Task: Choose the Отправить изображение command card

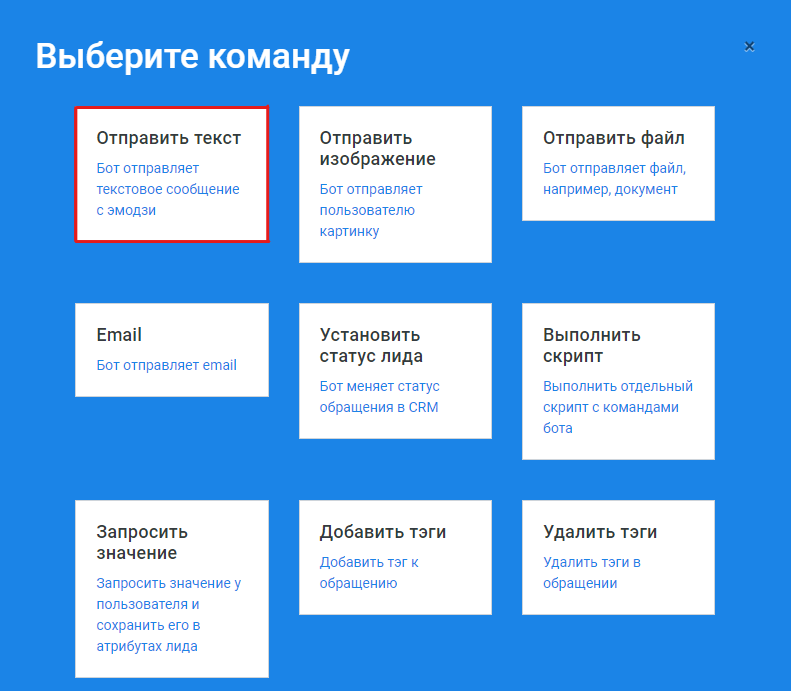Action: coord(395,184)
